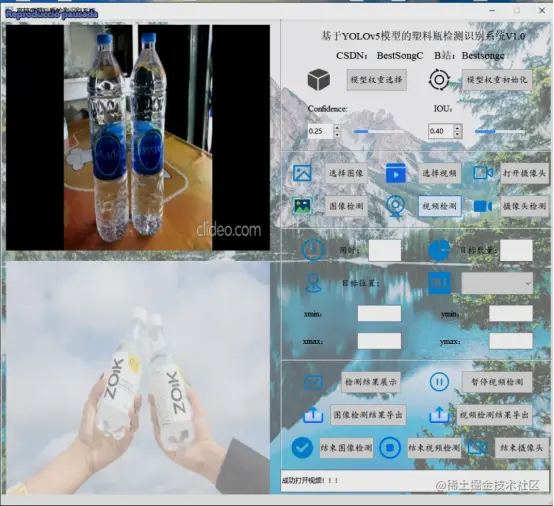Image resolution: width=554 pixels, height=506 pixels.
Task: Click the target-shaped model initialization icon
Action: tap(439, 80)
